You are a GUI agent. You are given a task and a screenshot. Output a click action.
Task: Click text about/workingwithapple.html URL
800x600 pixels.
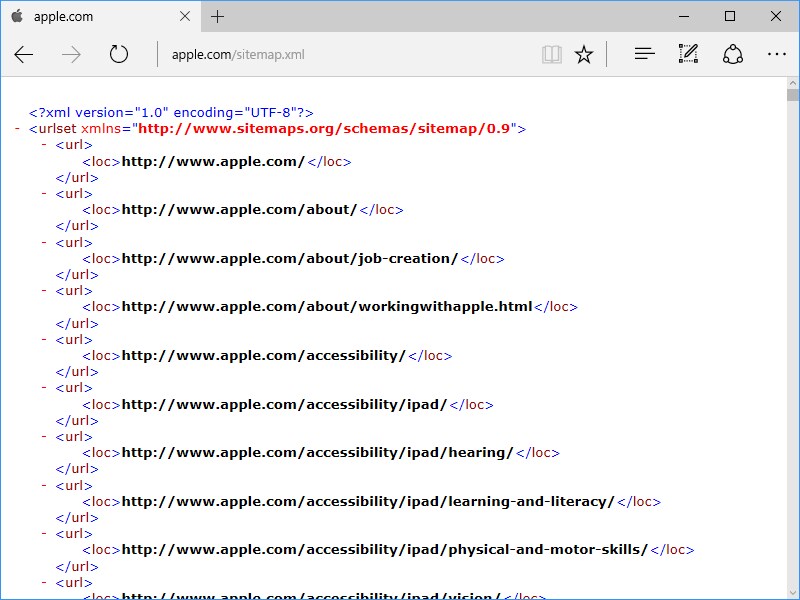tap(327, 307)
